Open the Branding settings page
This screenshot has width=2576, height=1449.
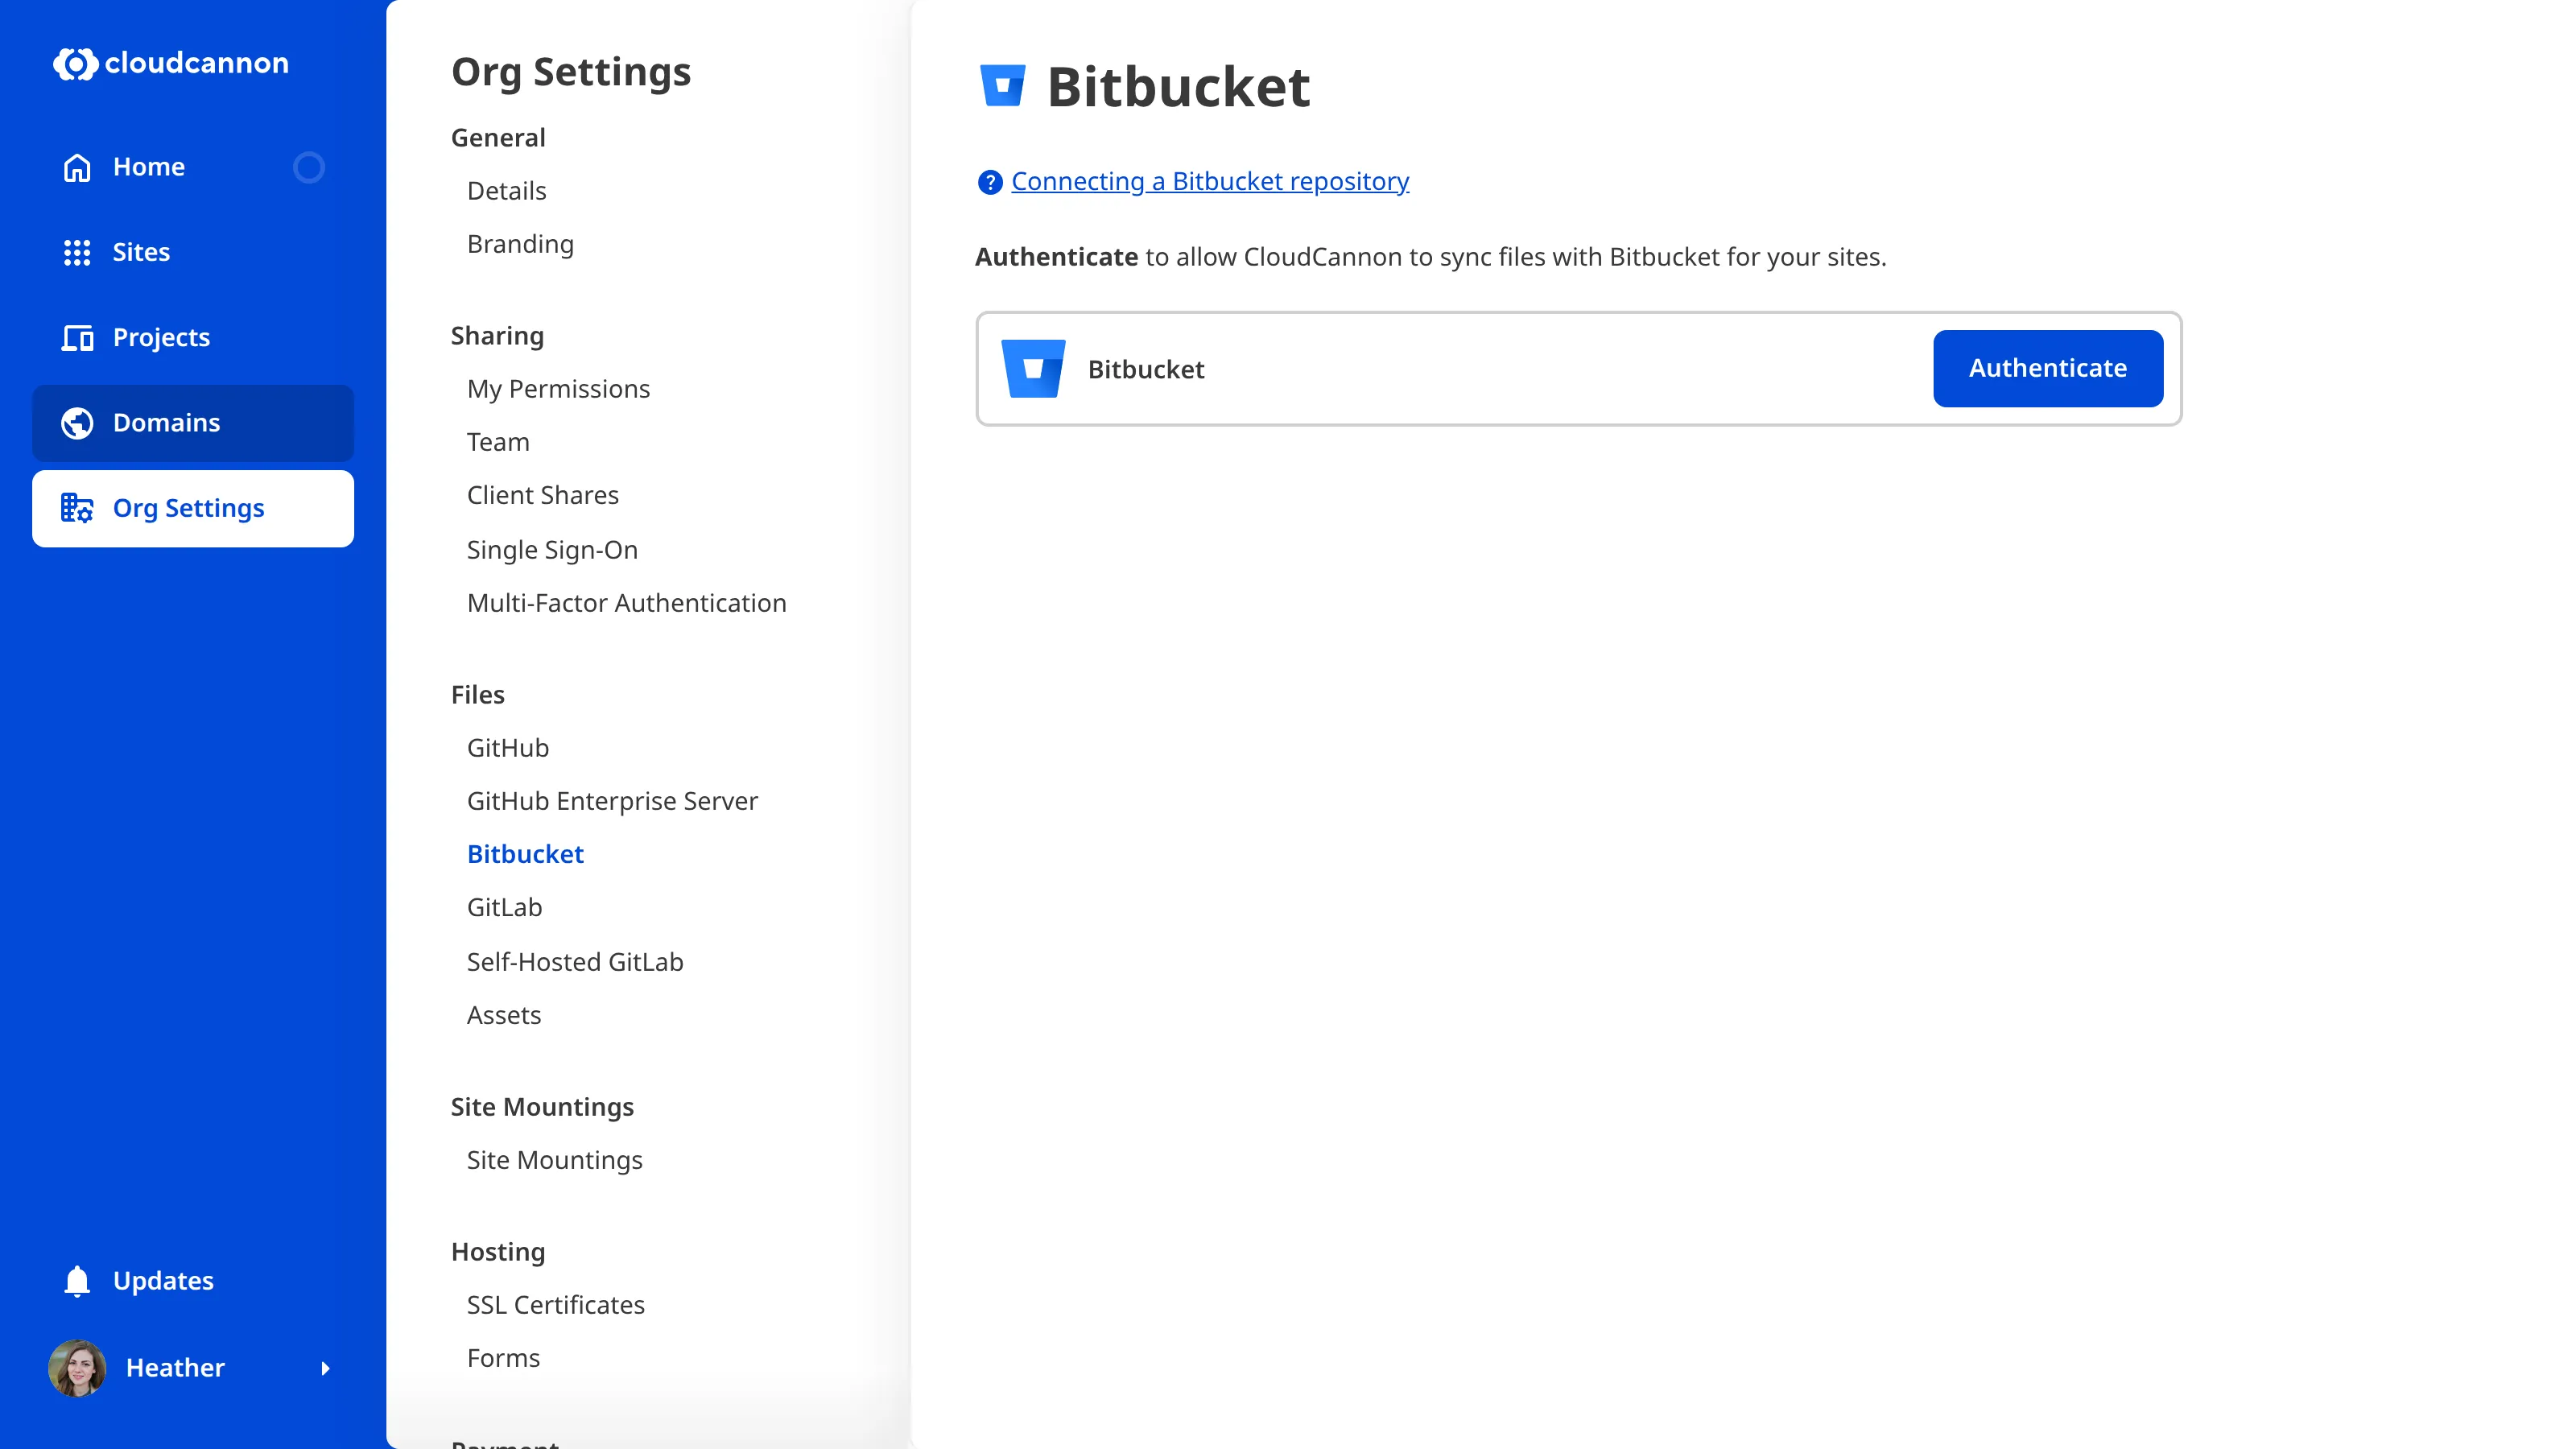520,243
